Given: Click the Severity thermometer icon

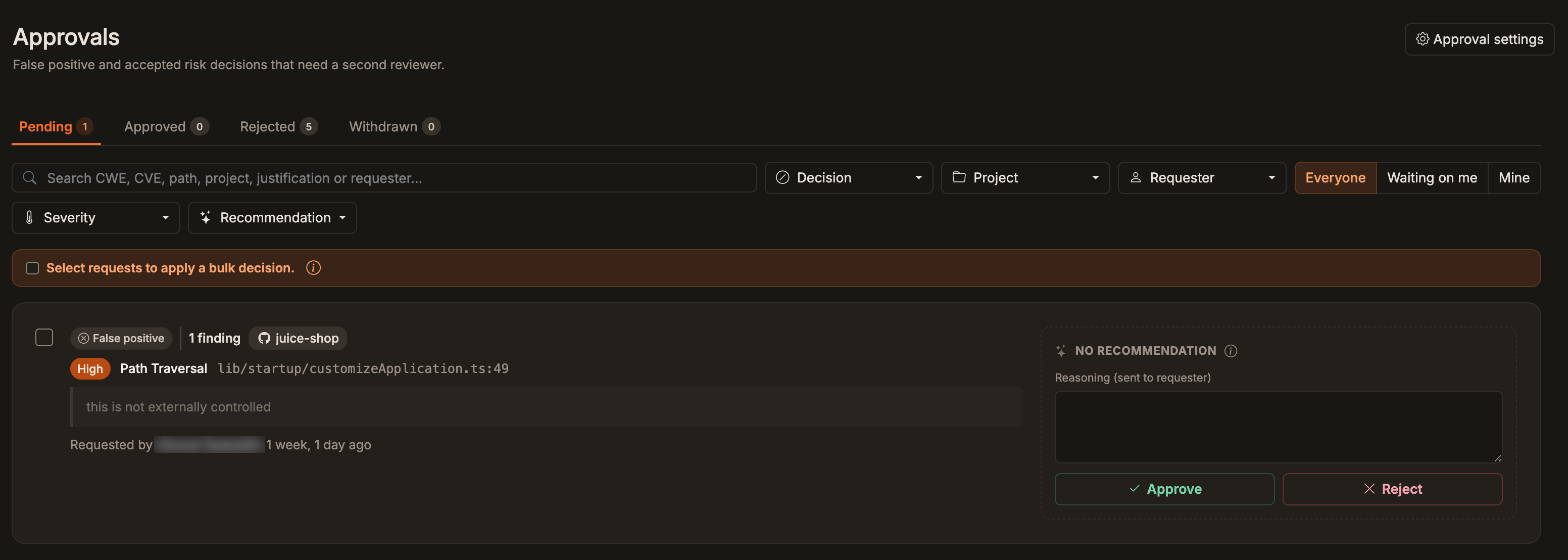Looking at the screenshot, I should (29, 218).
